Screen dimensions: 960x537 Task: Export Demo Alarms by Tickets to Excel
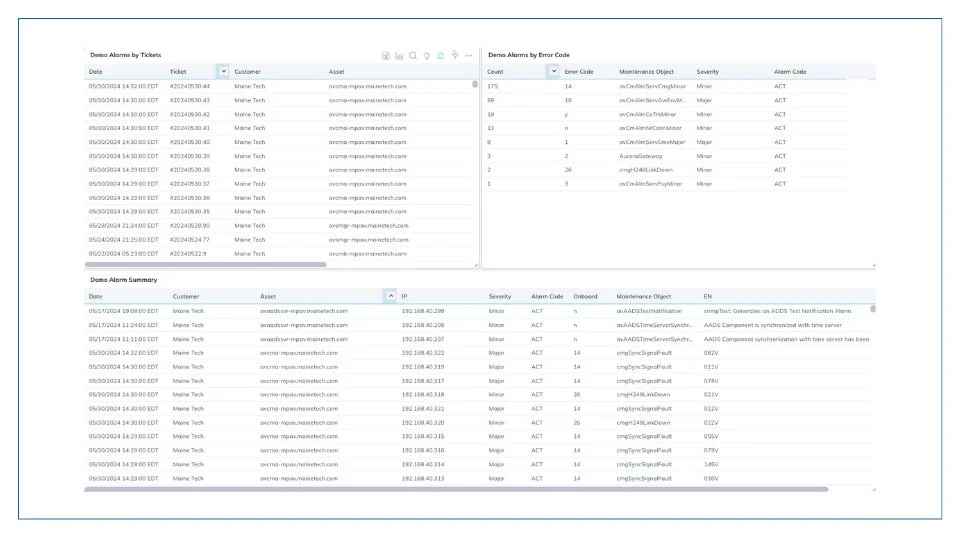tap(386, 56)
